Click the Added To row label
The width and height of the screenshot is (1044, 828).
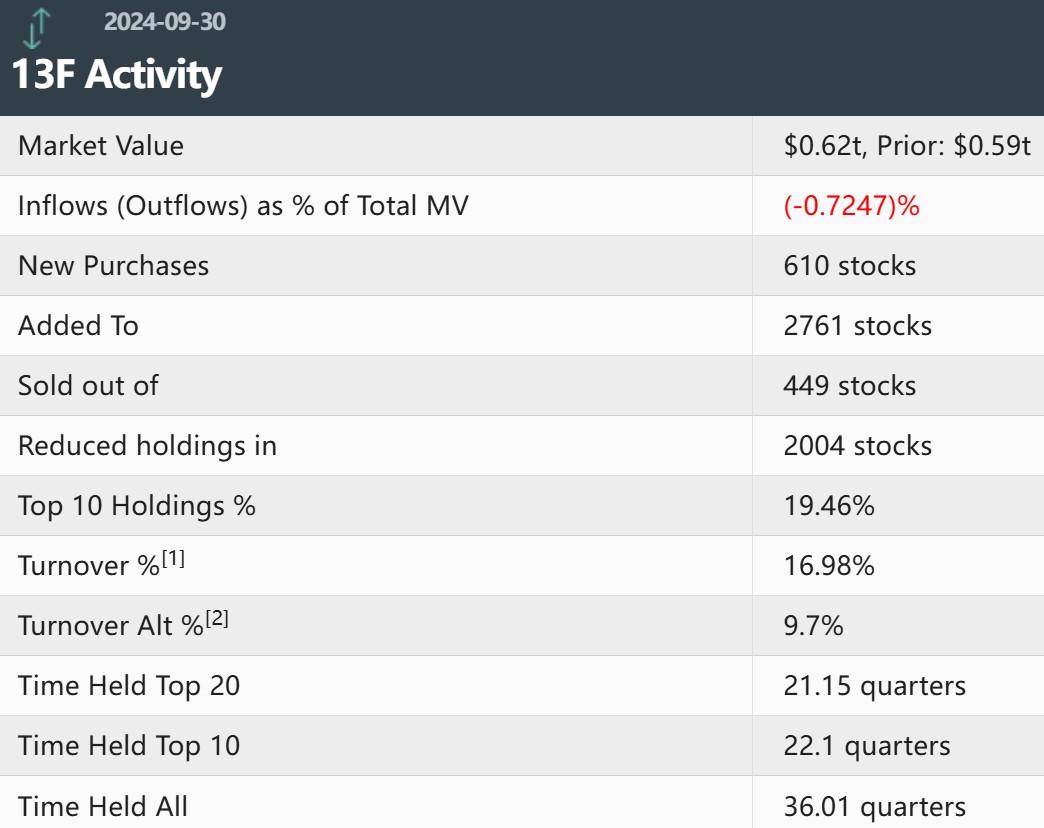coord(78,326)
